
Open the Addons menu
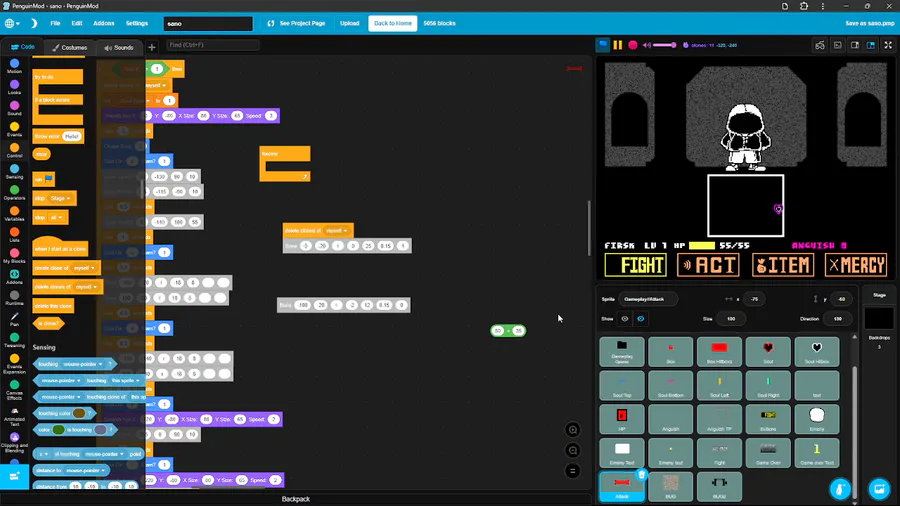(104, 24)
